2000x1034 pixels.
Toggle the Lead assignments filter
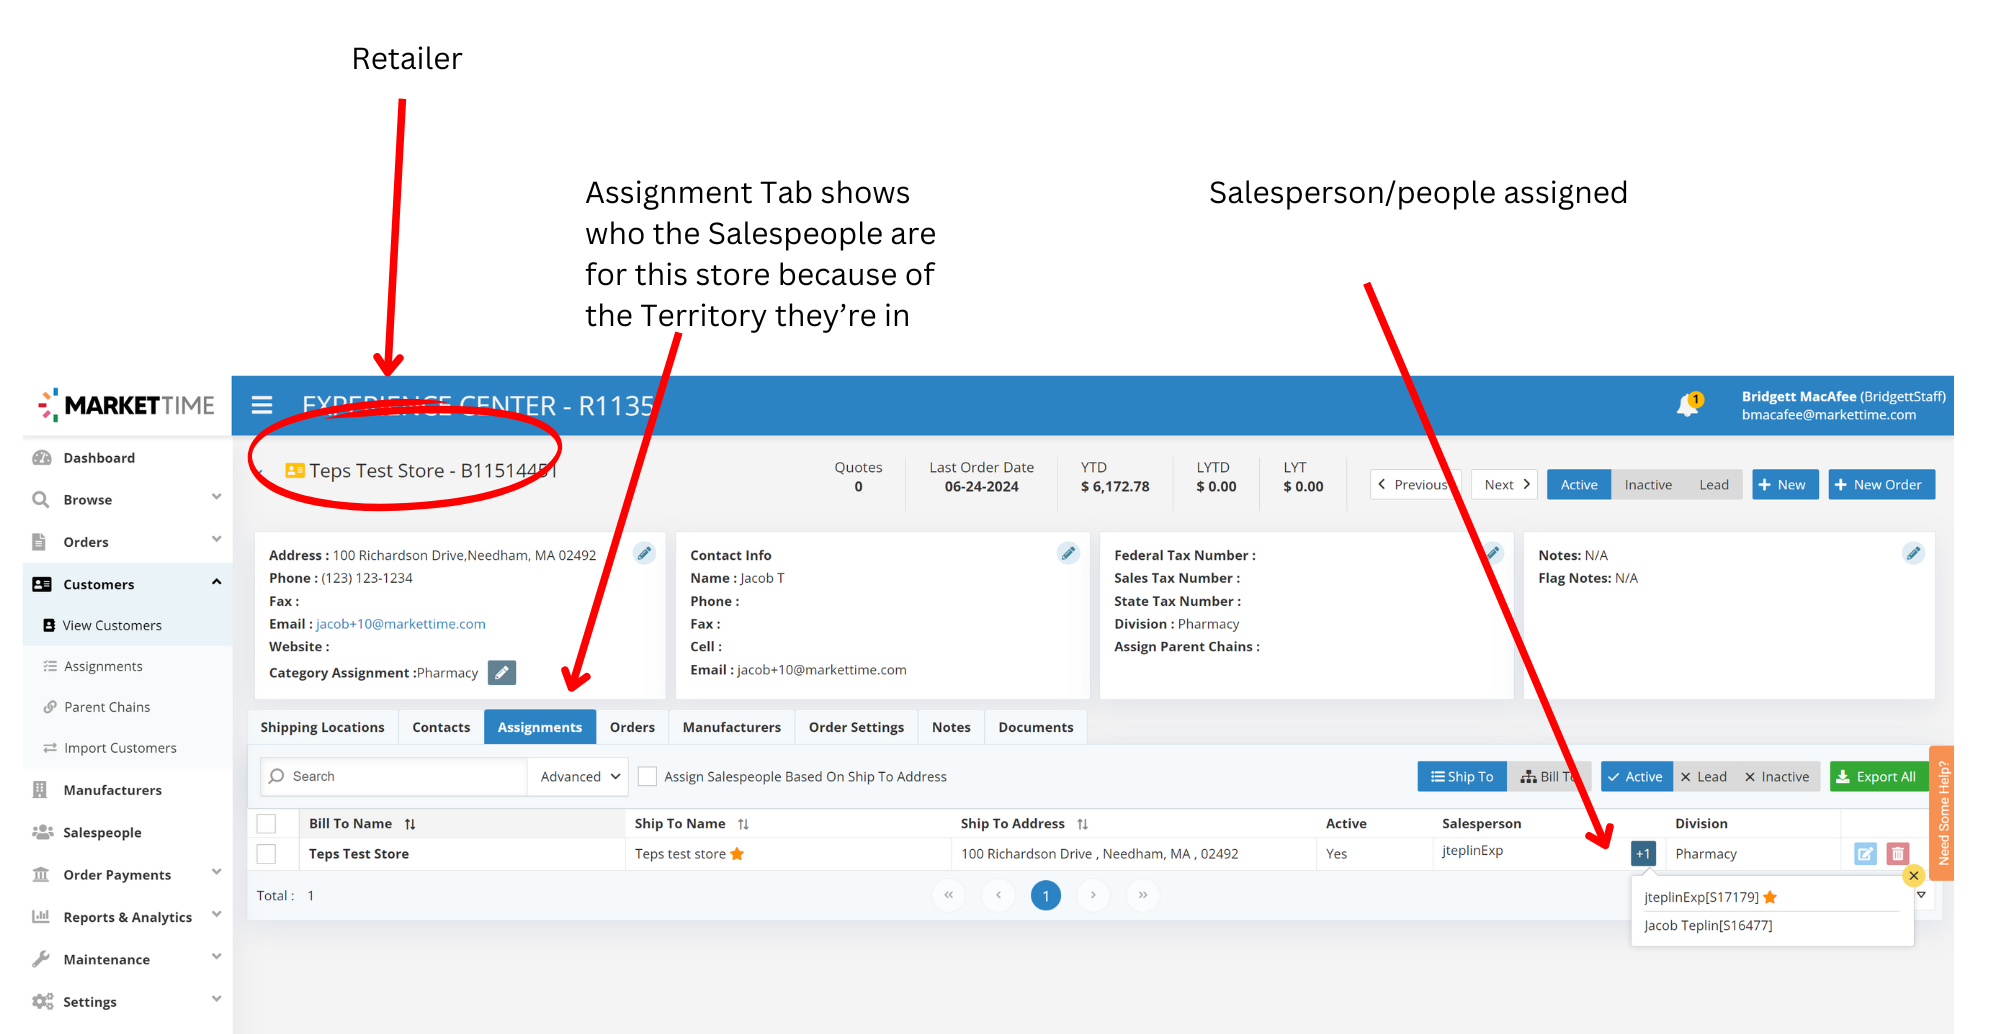click(x=1704, y=776)
